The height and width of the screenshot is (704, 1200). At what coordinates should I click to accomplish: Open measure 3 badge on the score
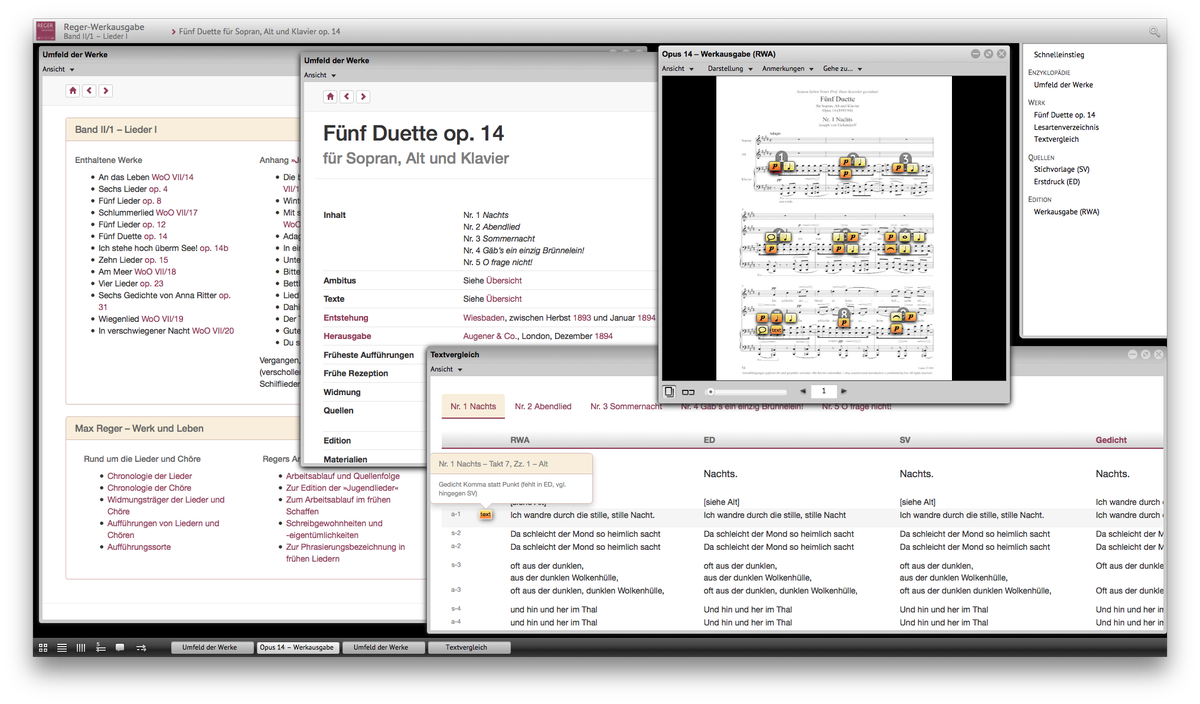coord(906,158)
